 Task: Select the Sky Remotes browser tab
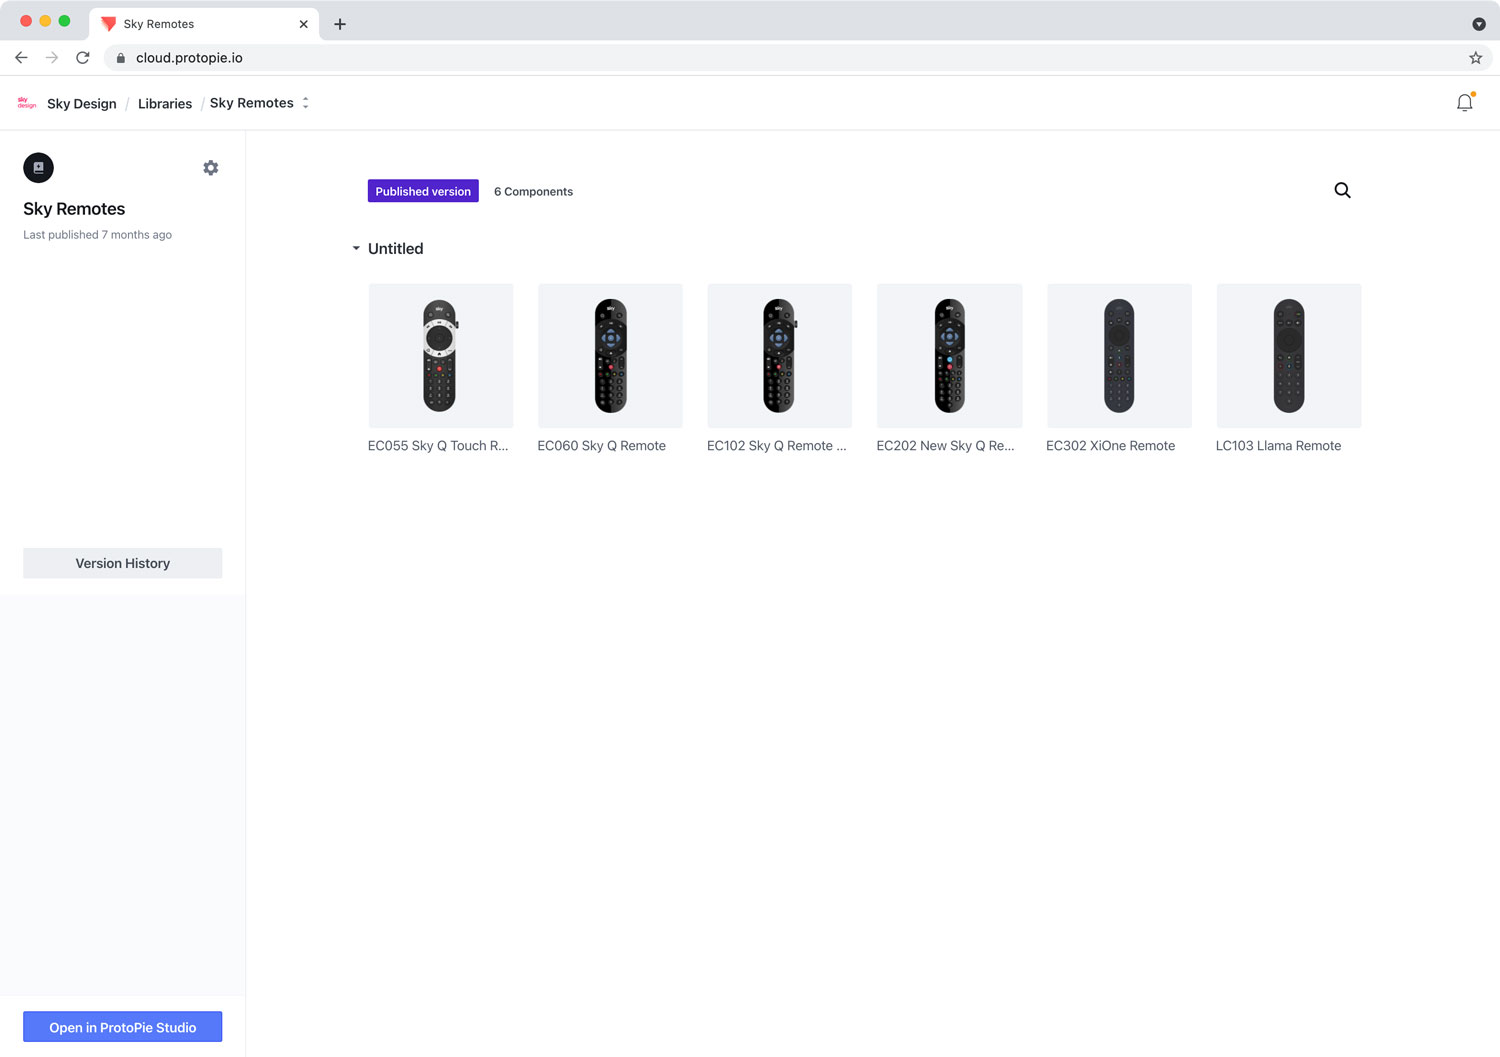[204, 24]
